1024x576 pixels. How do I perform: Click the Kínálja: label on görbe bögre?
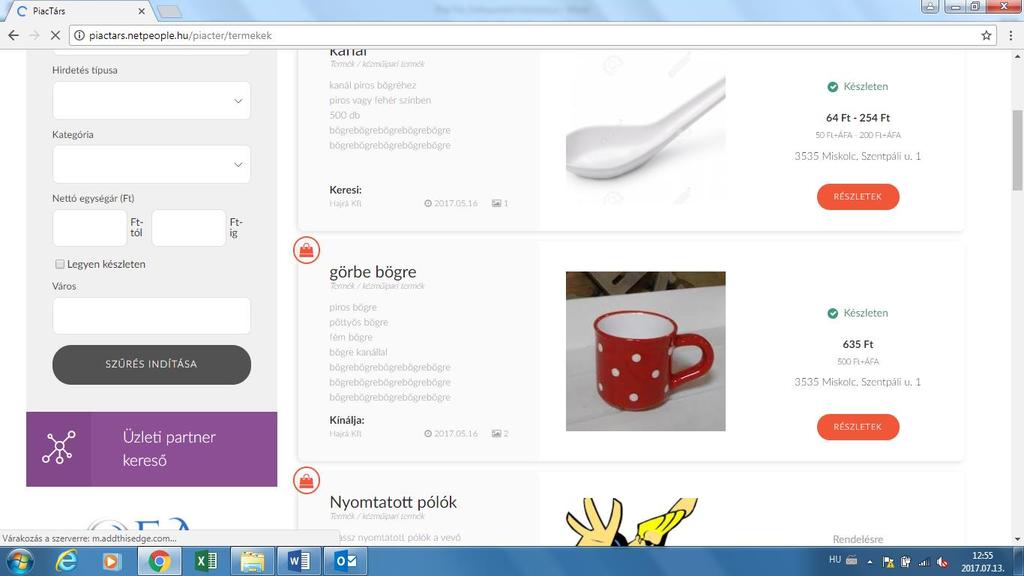[x=347, y=420]
